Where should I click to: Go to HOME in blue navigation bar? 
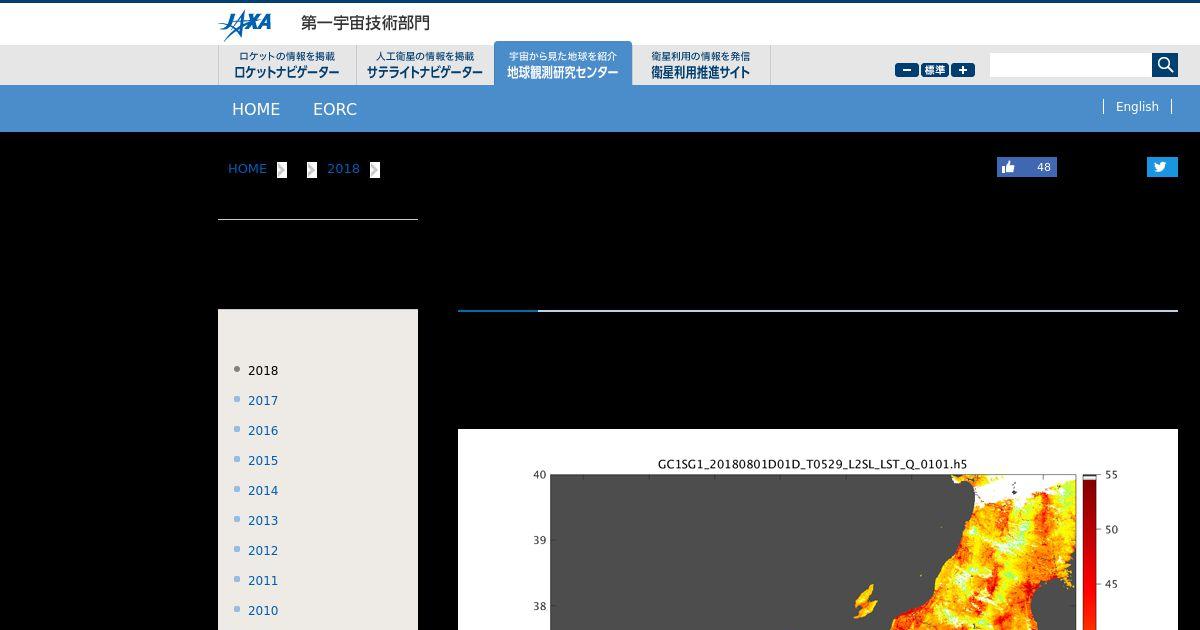click(x=256, y=109)
